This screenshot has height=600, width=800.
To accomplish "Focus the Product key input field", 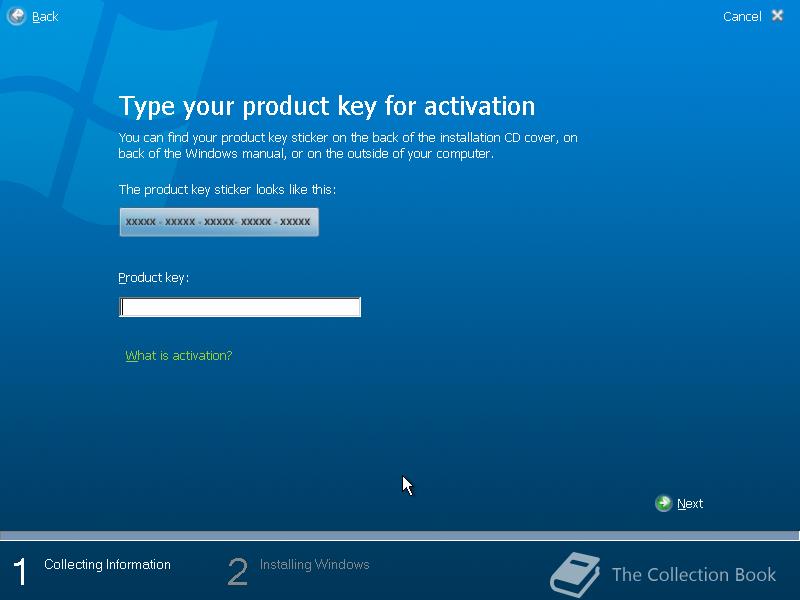I will pyautogui.click(x=240, y=307).
